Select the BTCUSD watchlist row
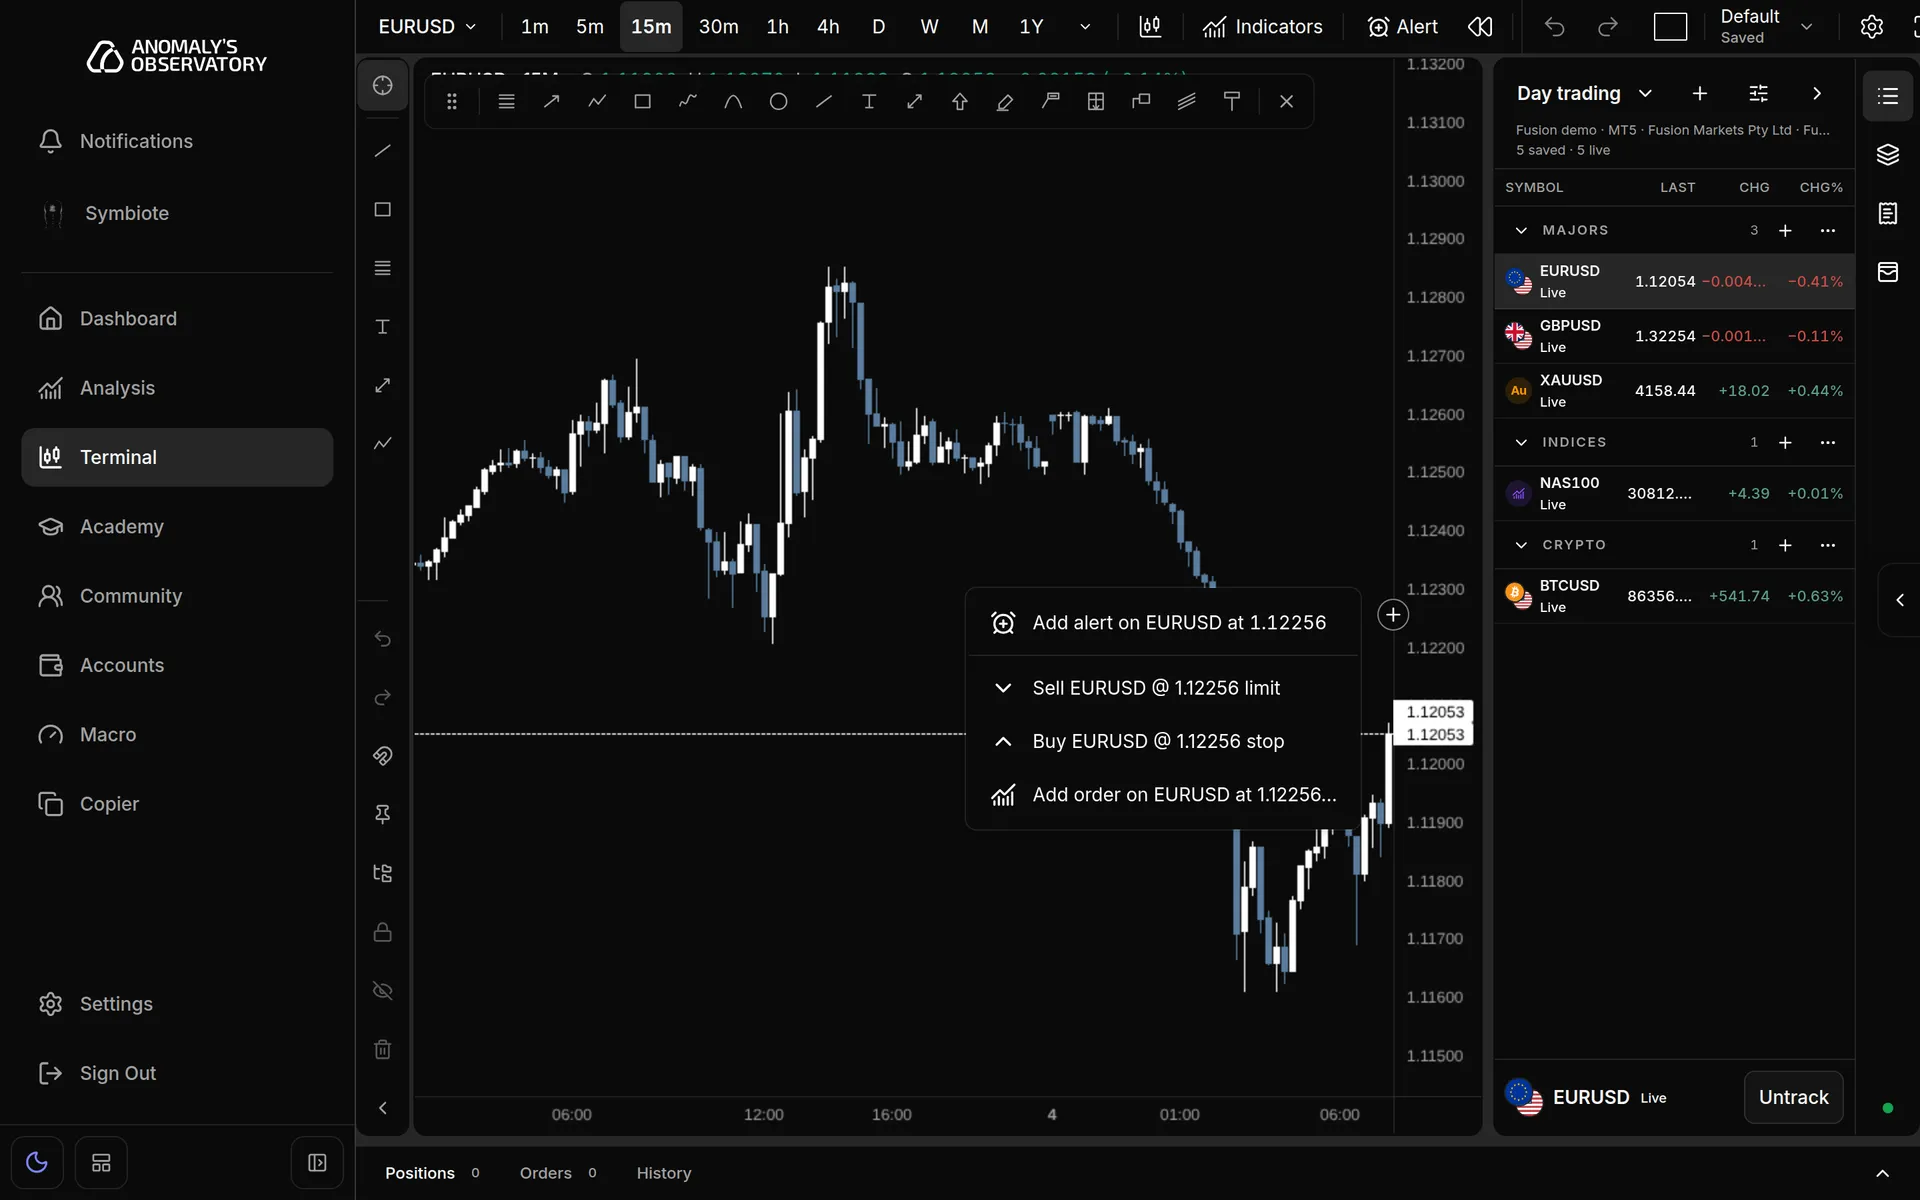 (1674, 597)
